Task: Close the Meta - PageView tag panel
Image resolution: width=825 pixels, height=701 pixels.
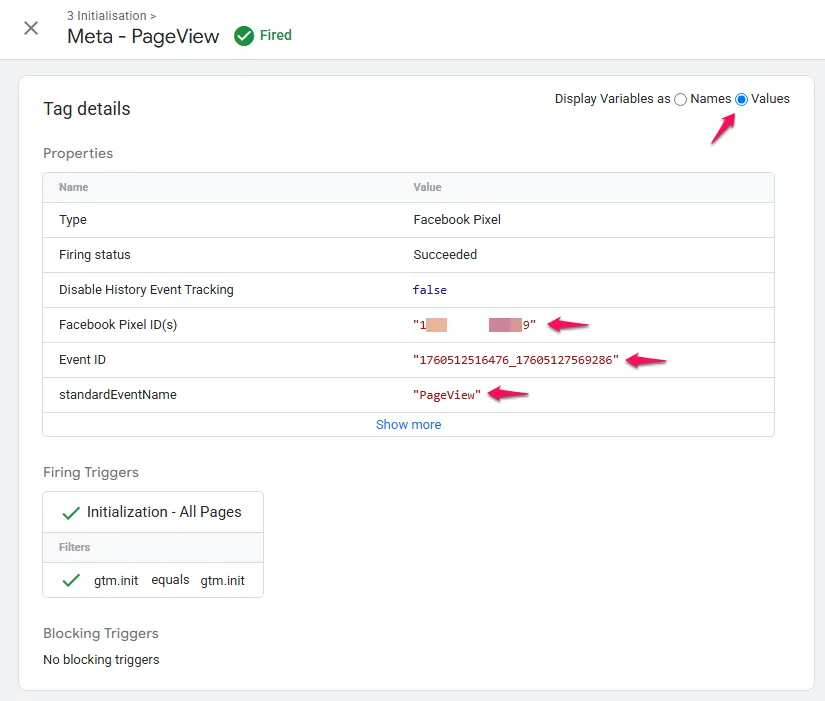Action: (x=31, y=28)
